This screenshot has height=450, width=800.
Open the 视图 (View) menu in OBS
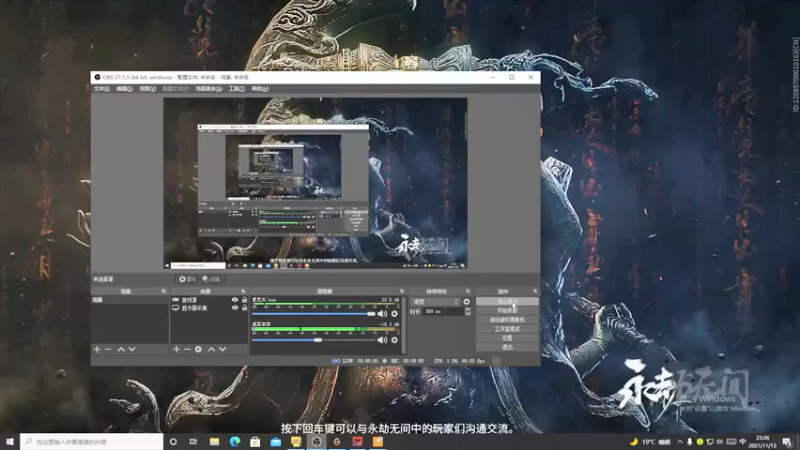(147, 89)
